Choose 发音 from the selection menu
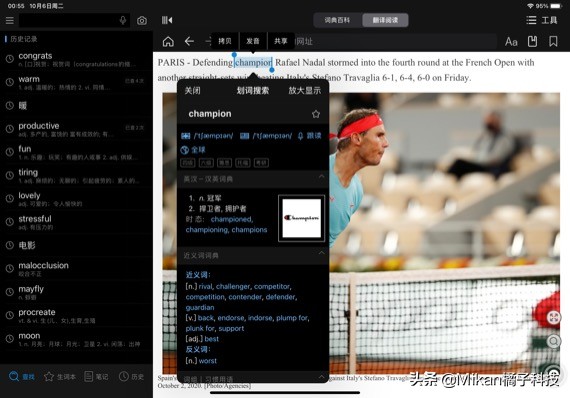This screenshot has width=570, height=398. pos(253,41)
